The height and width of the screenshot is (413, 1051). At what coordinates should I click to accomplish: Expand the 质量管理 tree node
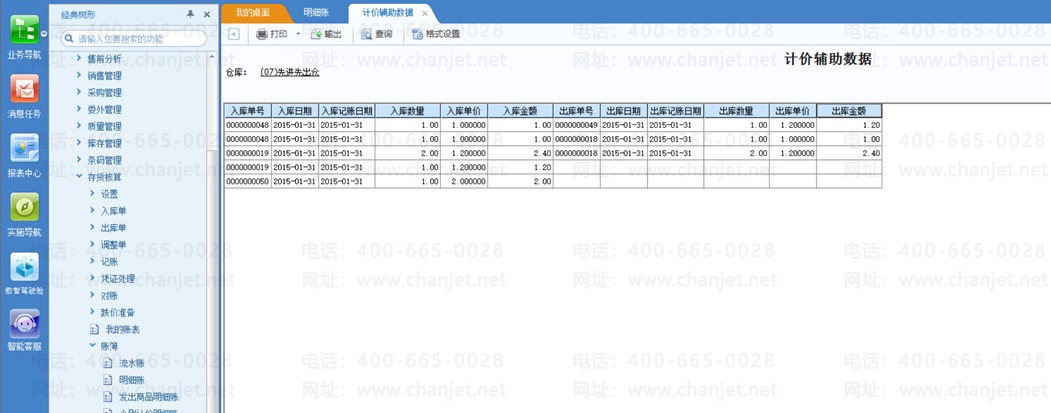79,125
